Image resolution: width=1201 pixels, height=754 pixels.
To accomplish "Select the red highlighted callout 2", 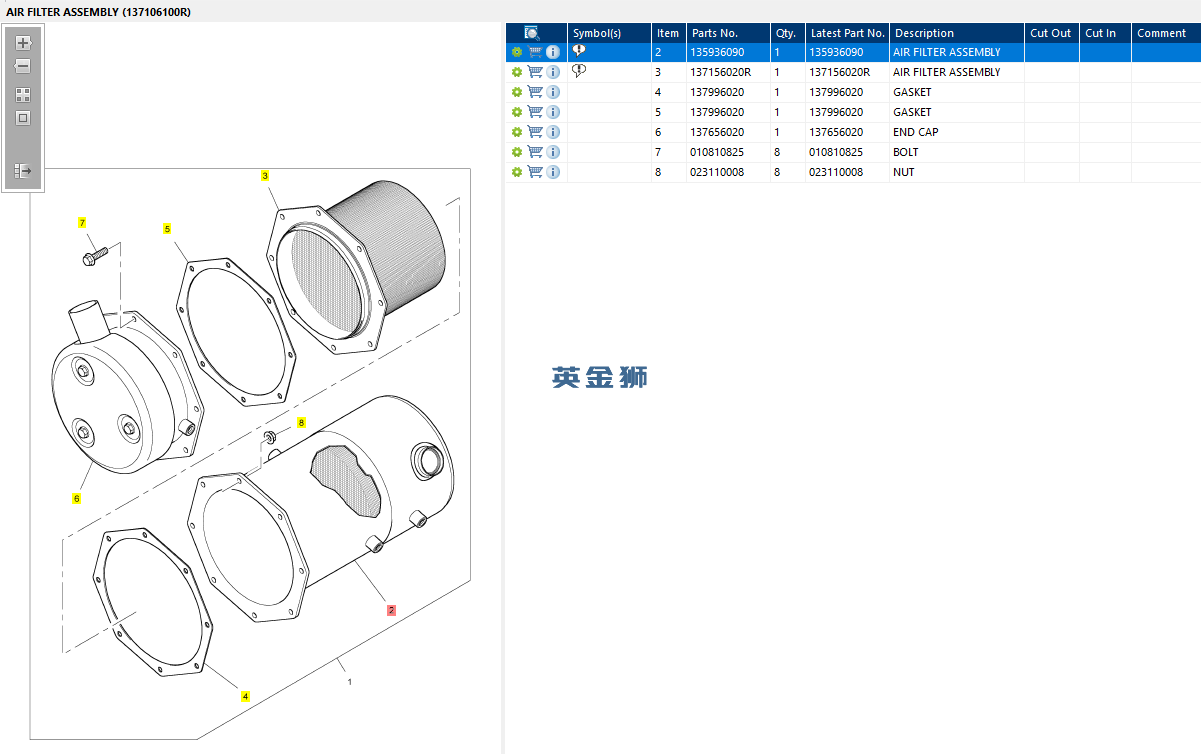I will (391, 609).
